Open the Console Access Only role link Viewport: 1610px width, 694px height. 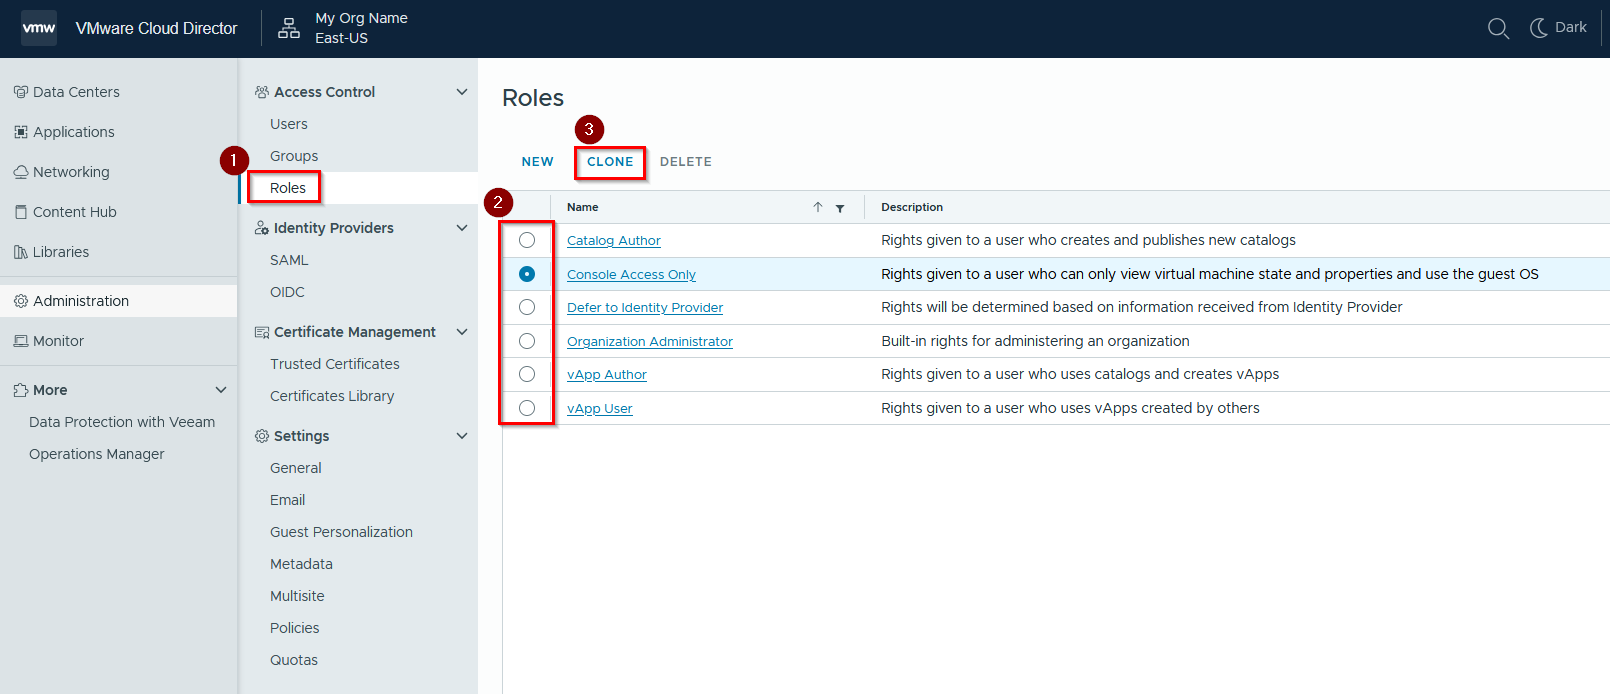coord(631,275)
